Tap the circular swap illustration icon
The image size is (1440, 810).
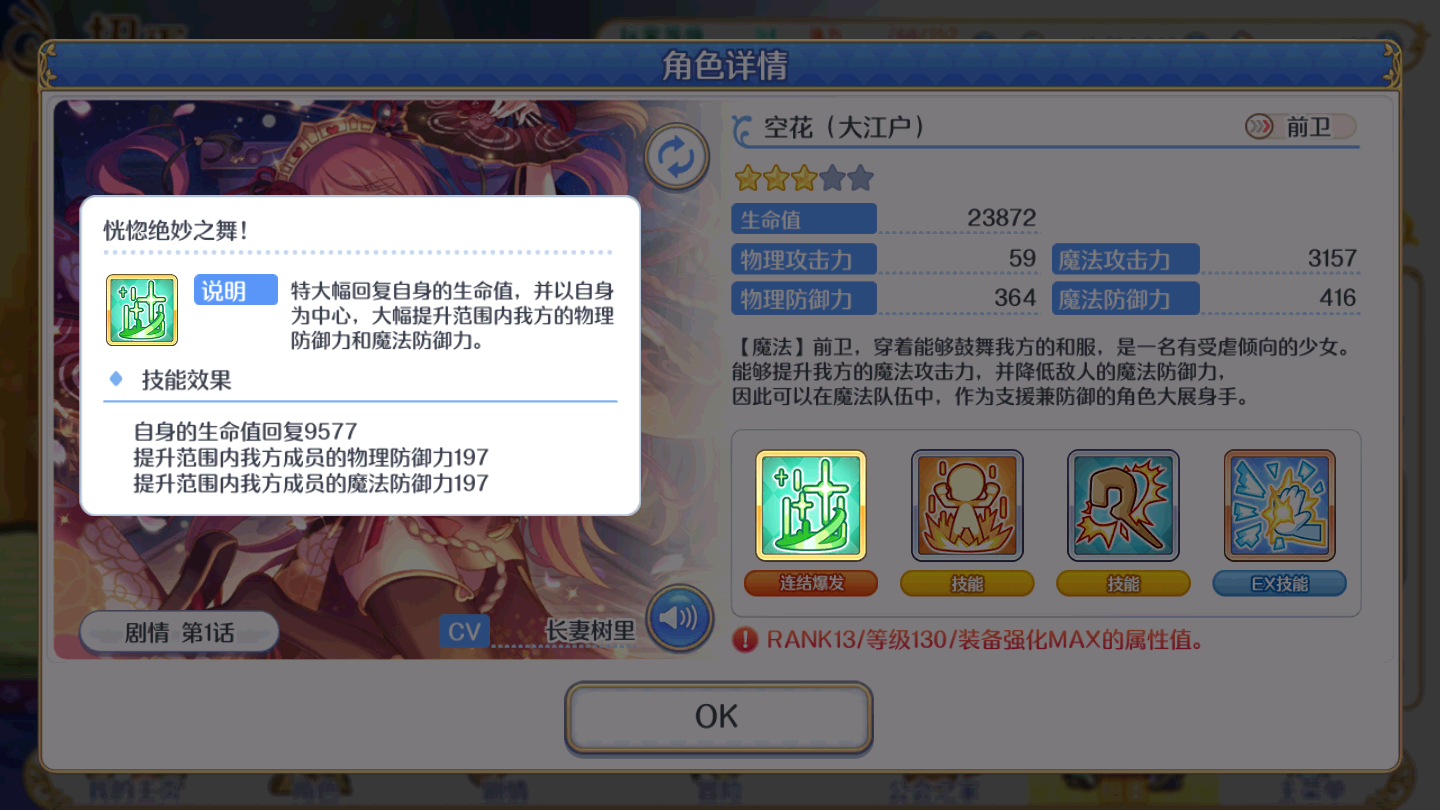tap(677, 157)
